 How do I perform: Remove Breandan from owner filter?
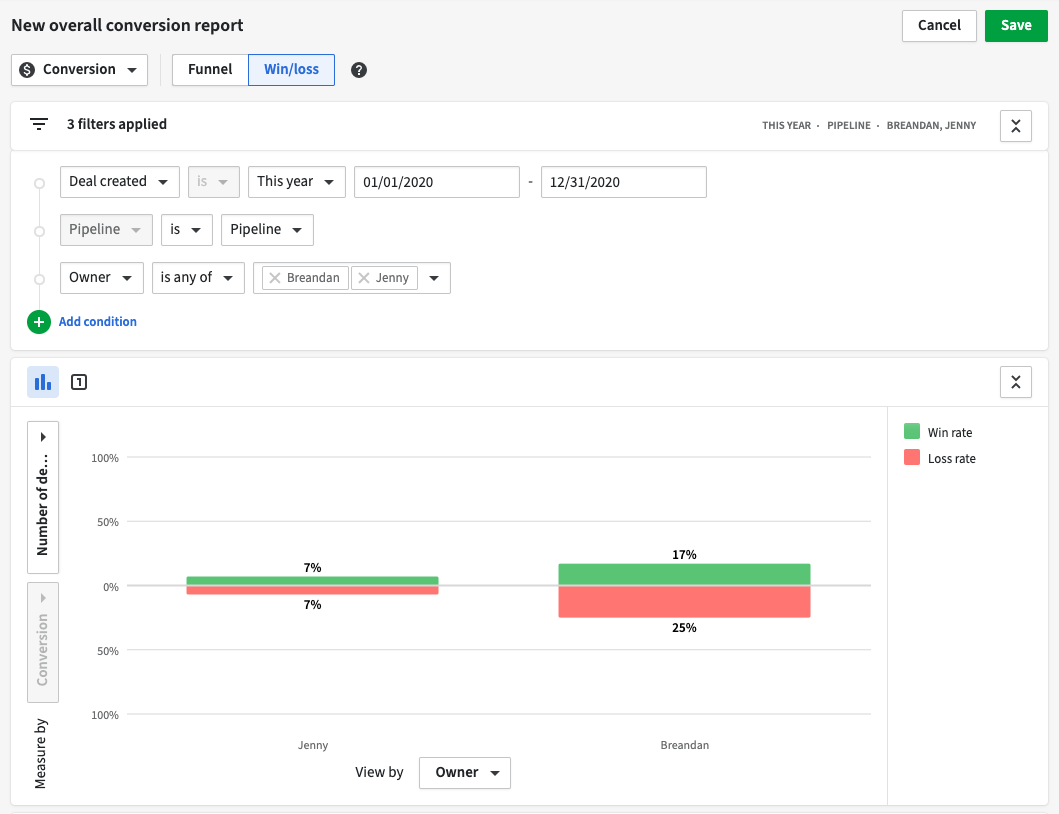[x=275, y=278]
